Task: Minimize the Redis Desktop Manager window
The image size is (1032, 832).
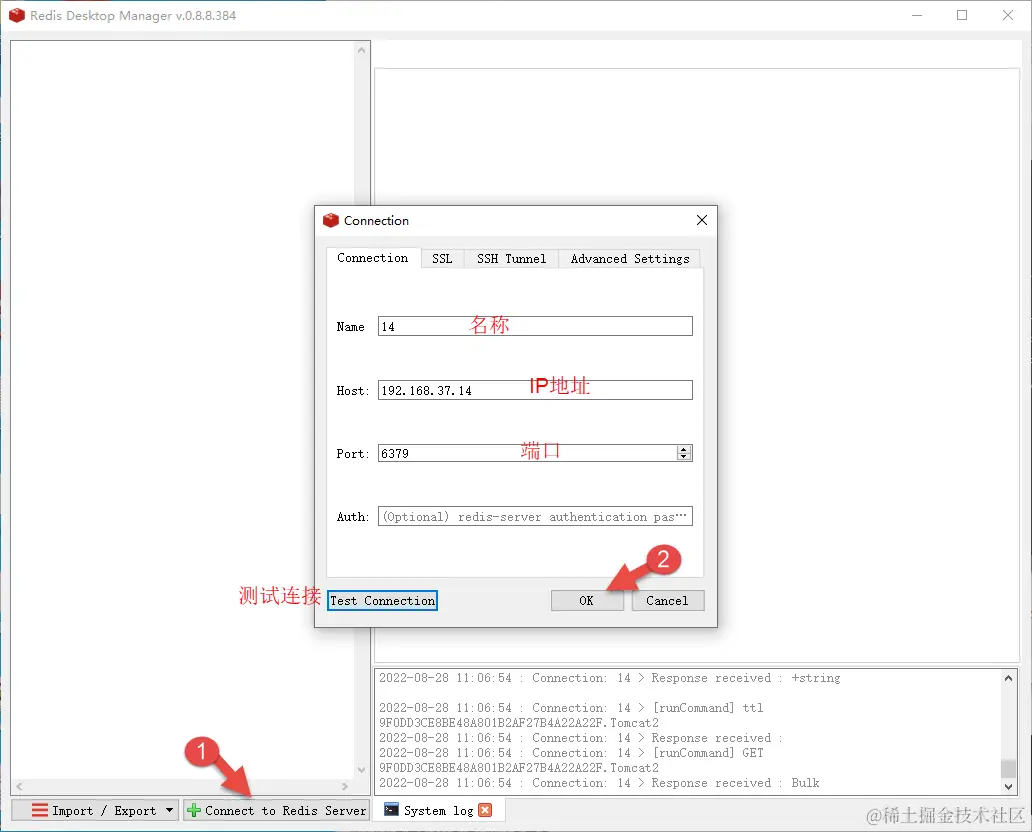Action: pyautogui.click(x=917, y=15)
